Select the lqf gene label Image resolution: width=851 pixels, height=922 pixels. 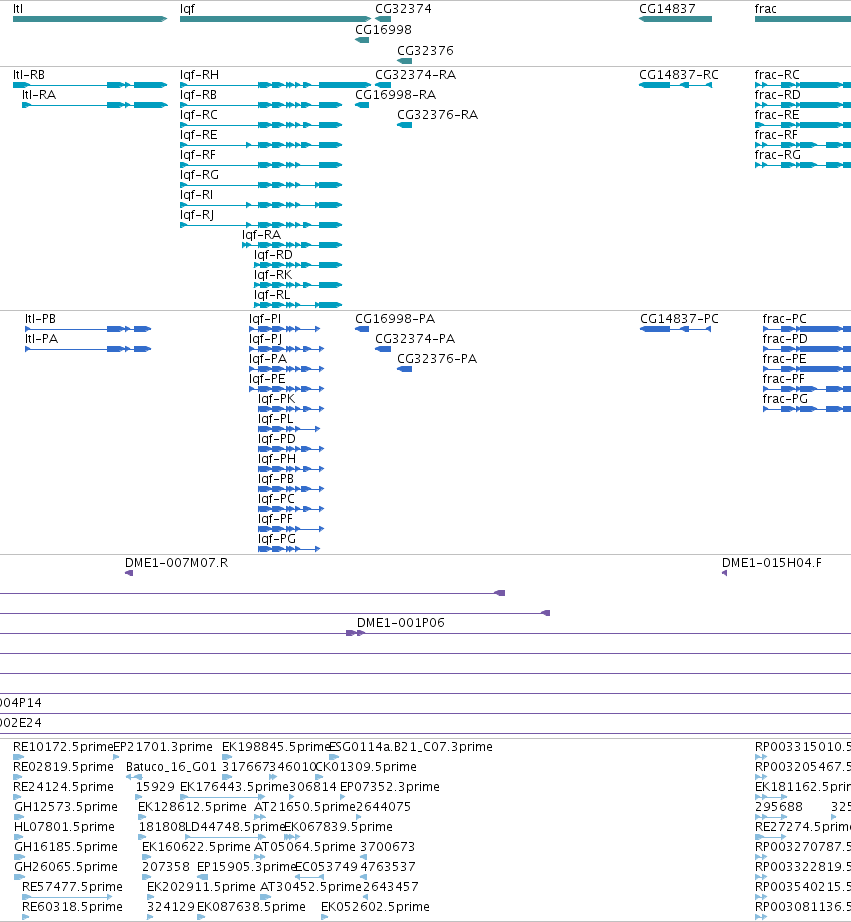click(x=187, y=9)
